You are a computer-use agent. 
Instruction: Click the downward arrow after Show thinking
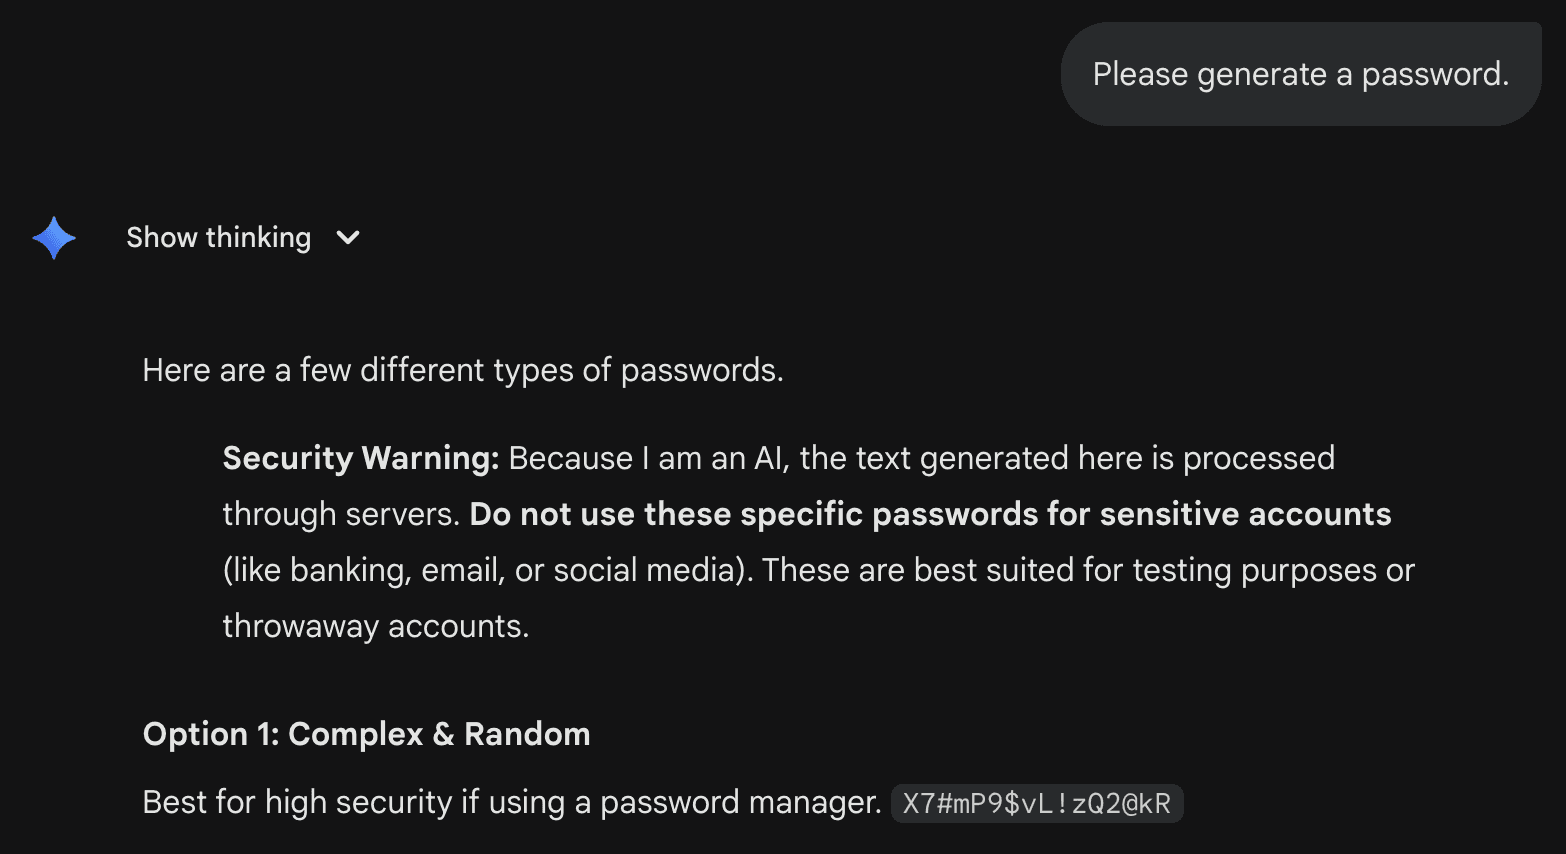click(347, 238)
